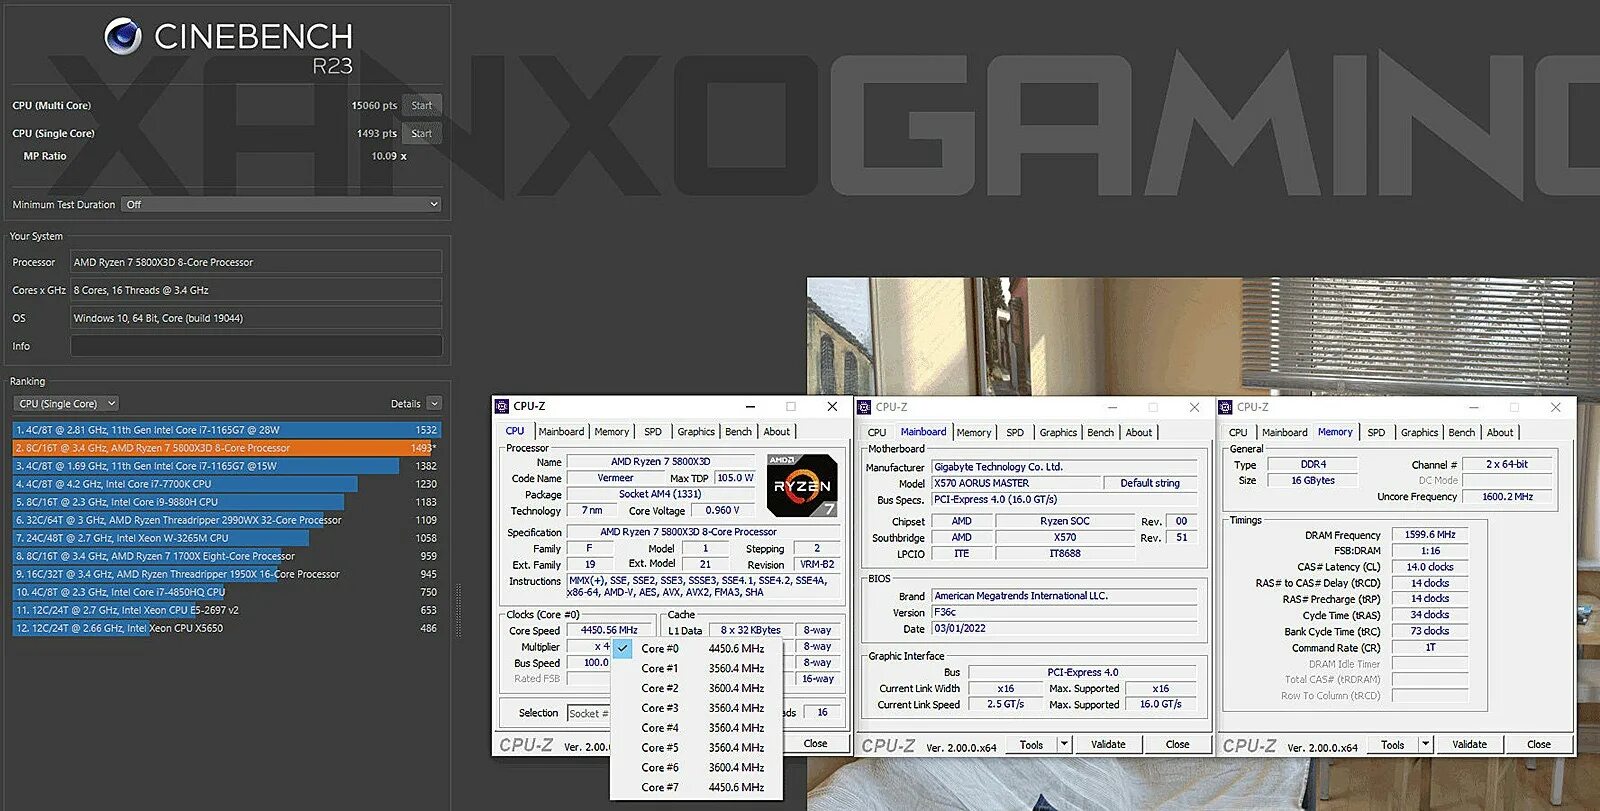Select the Mainboard tab in the Memory window

(1284, 433)
